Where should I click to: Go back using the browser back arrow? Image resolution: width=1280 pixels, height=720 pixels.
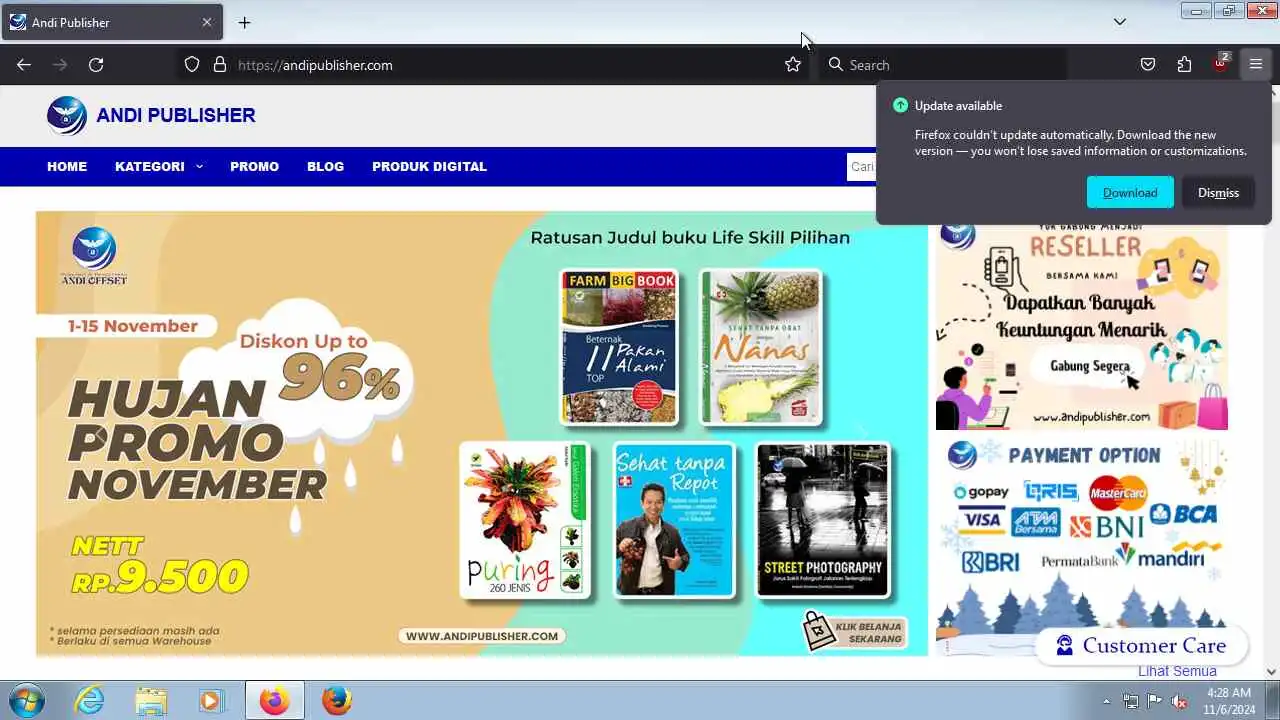[x=24, y=65]
